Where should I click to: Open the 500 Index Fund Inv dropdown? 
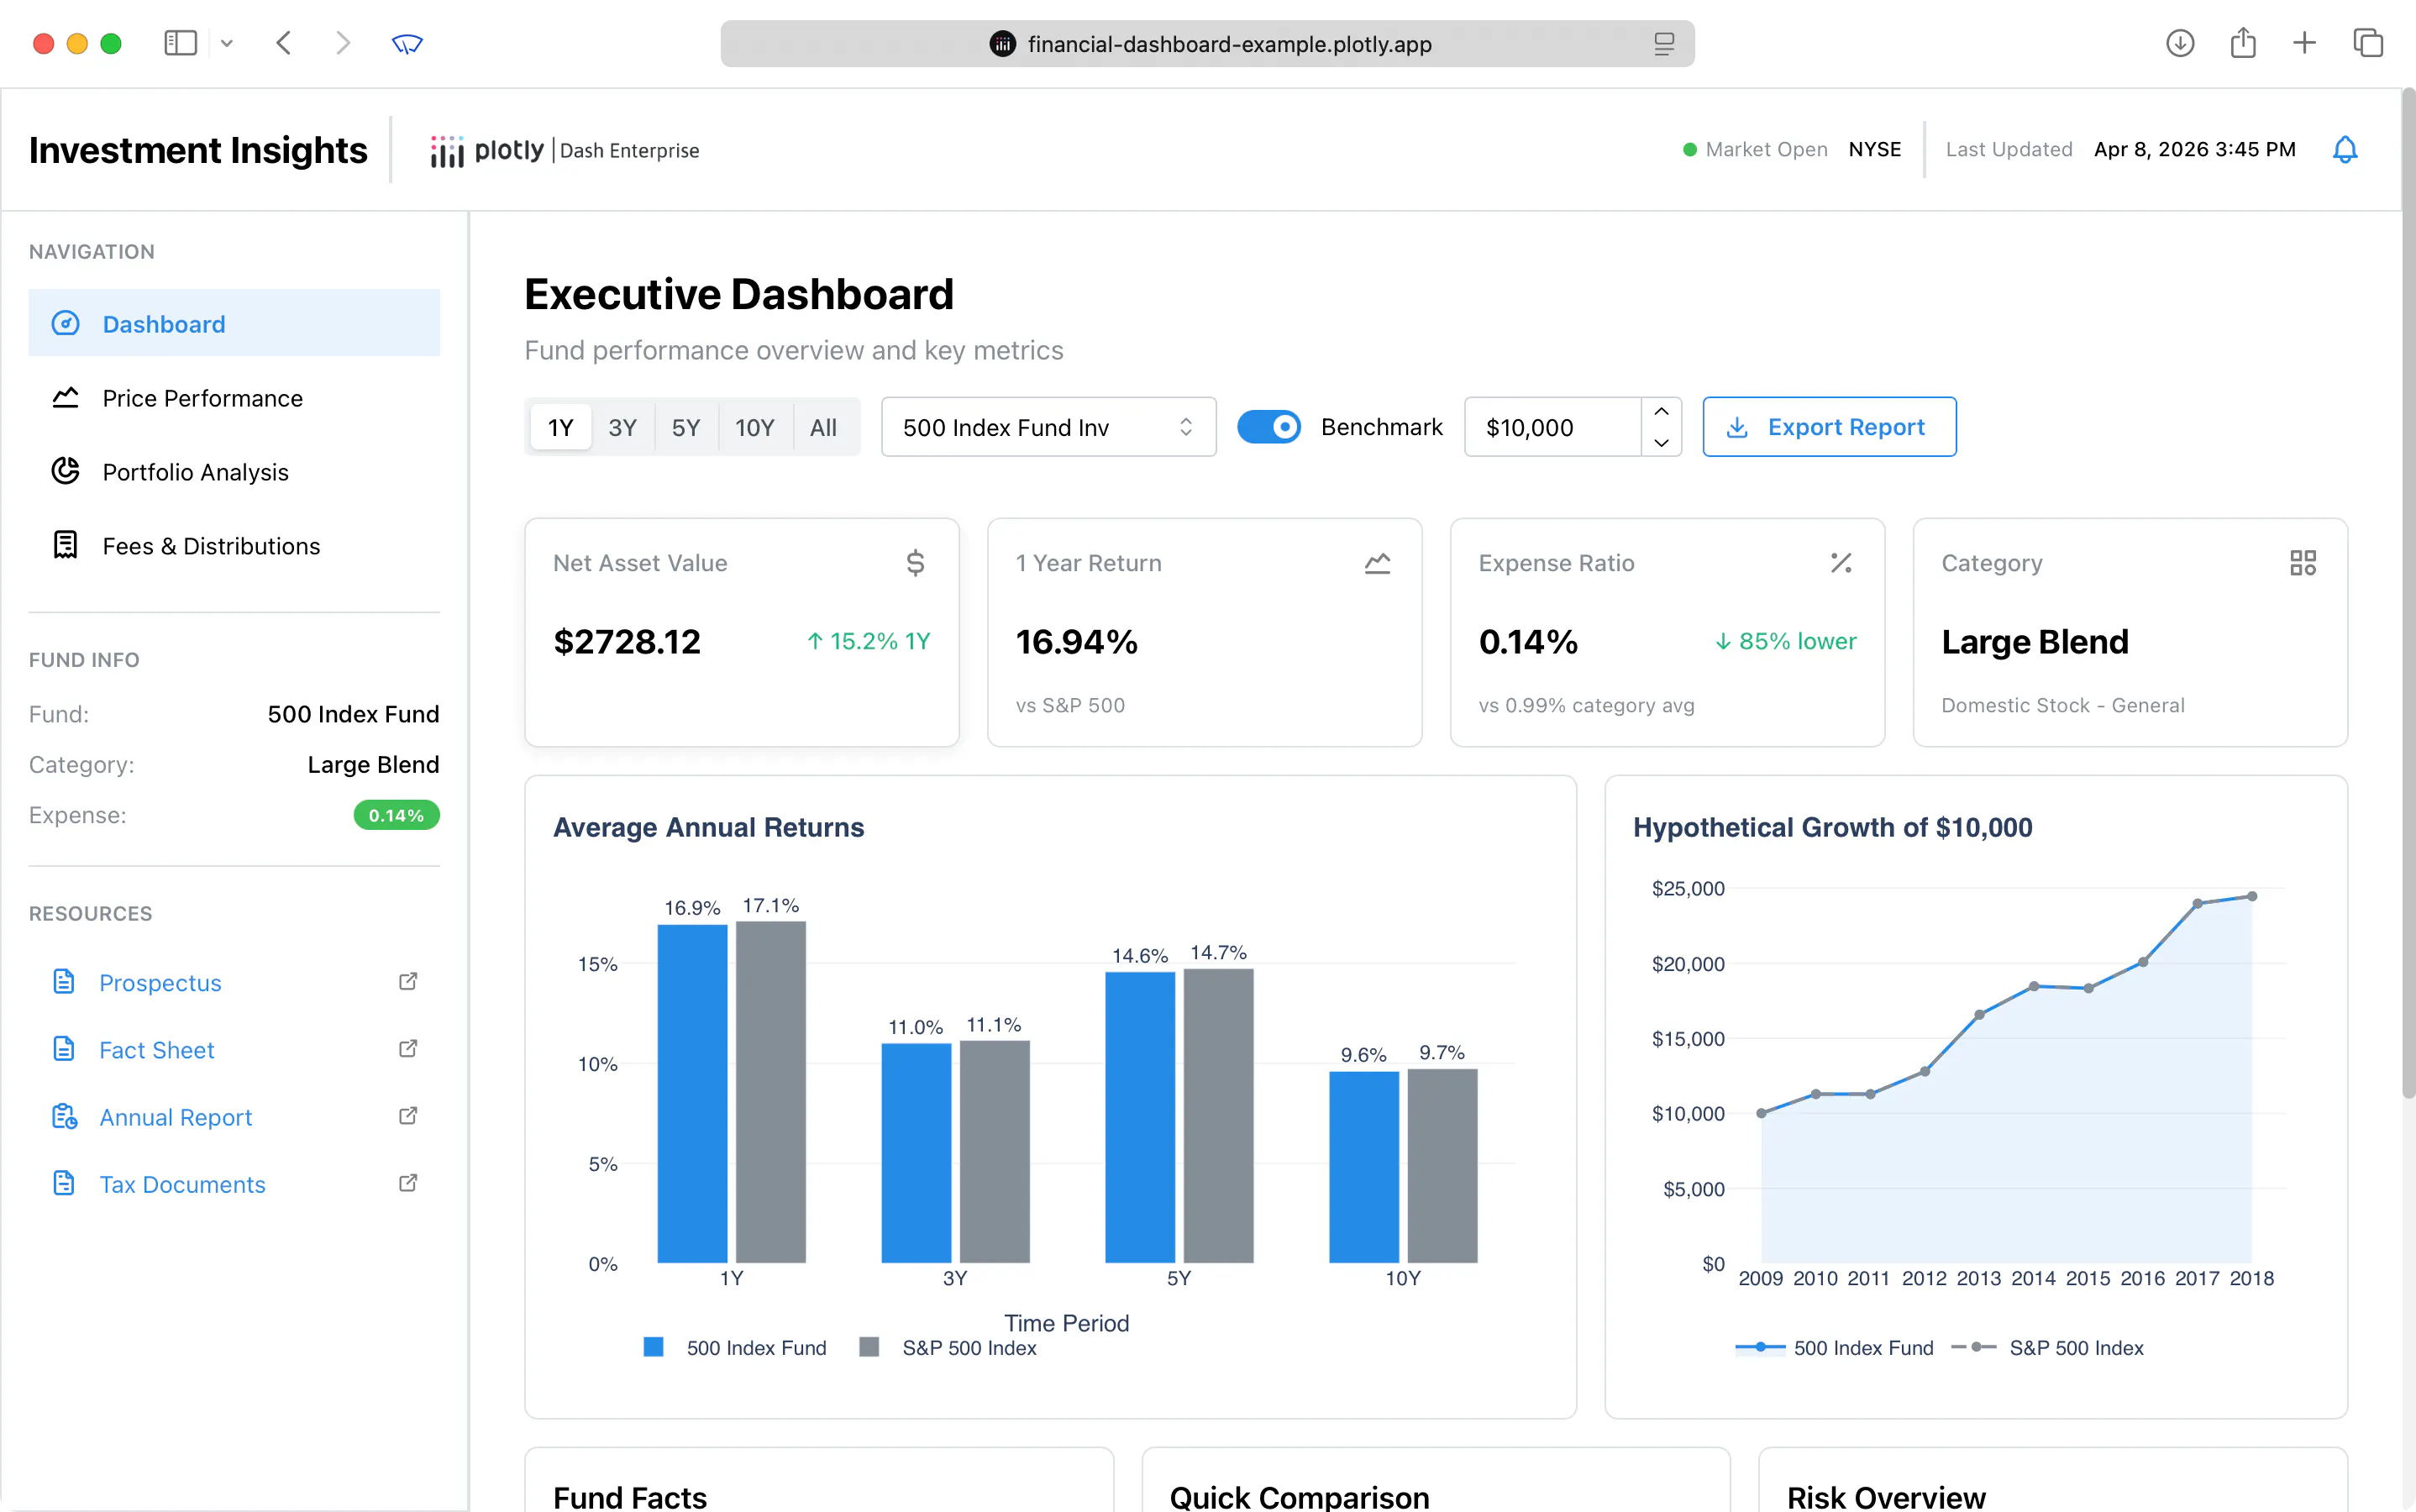click(1048, 427)
